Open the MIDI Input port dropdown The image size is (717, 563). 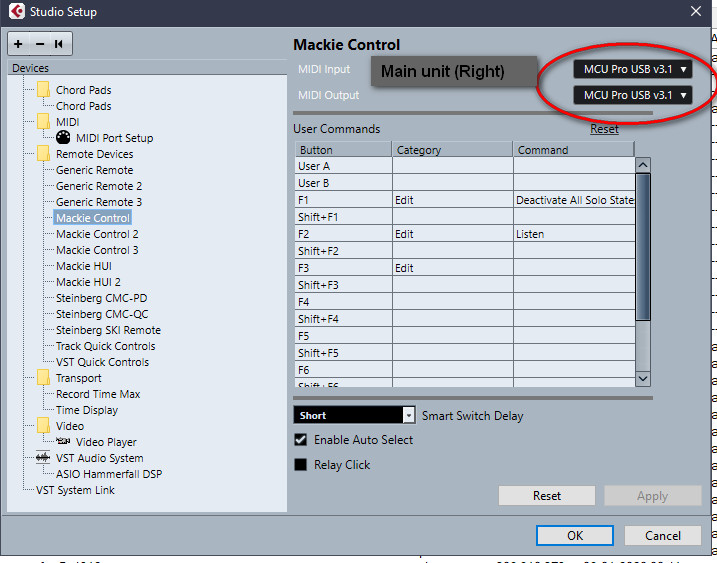pyautogui.click(x=632, y=70)
